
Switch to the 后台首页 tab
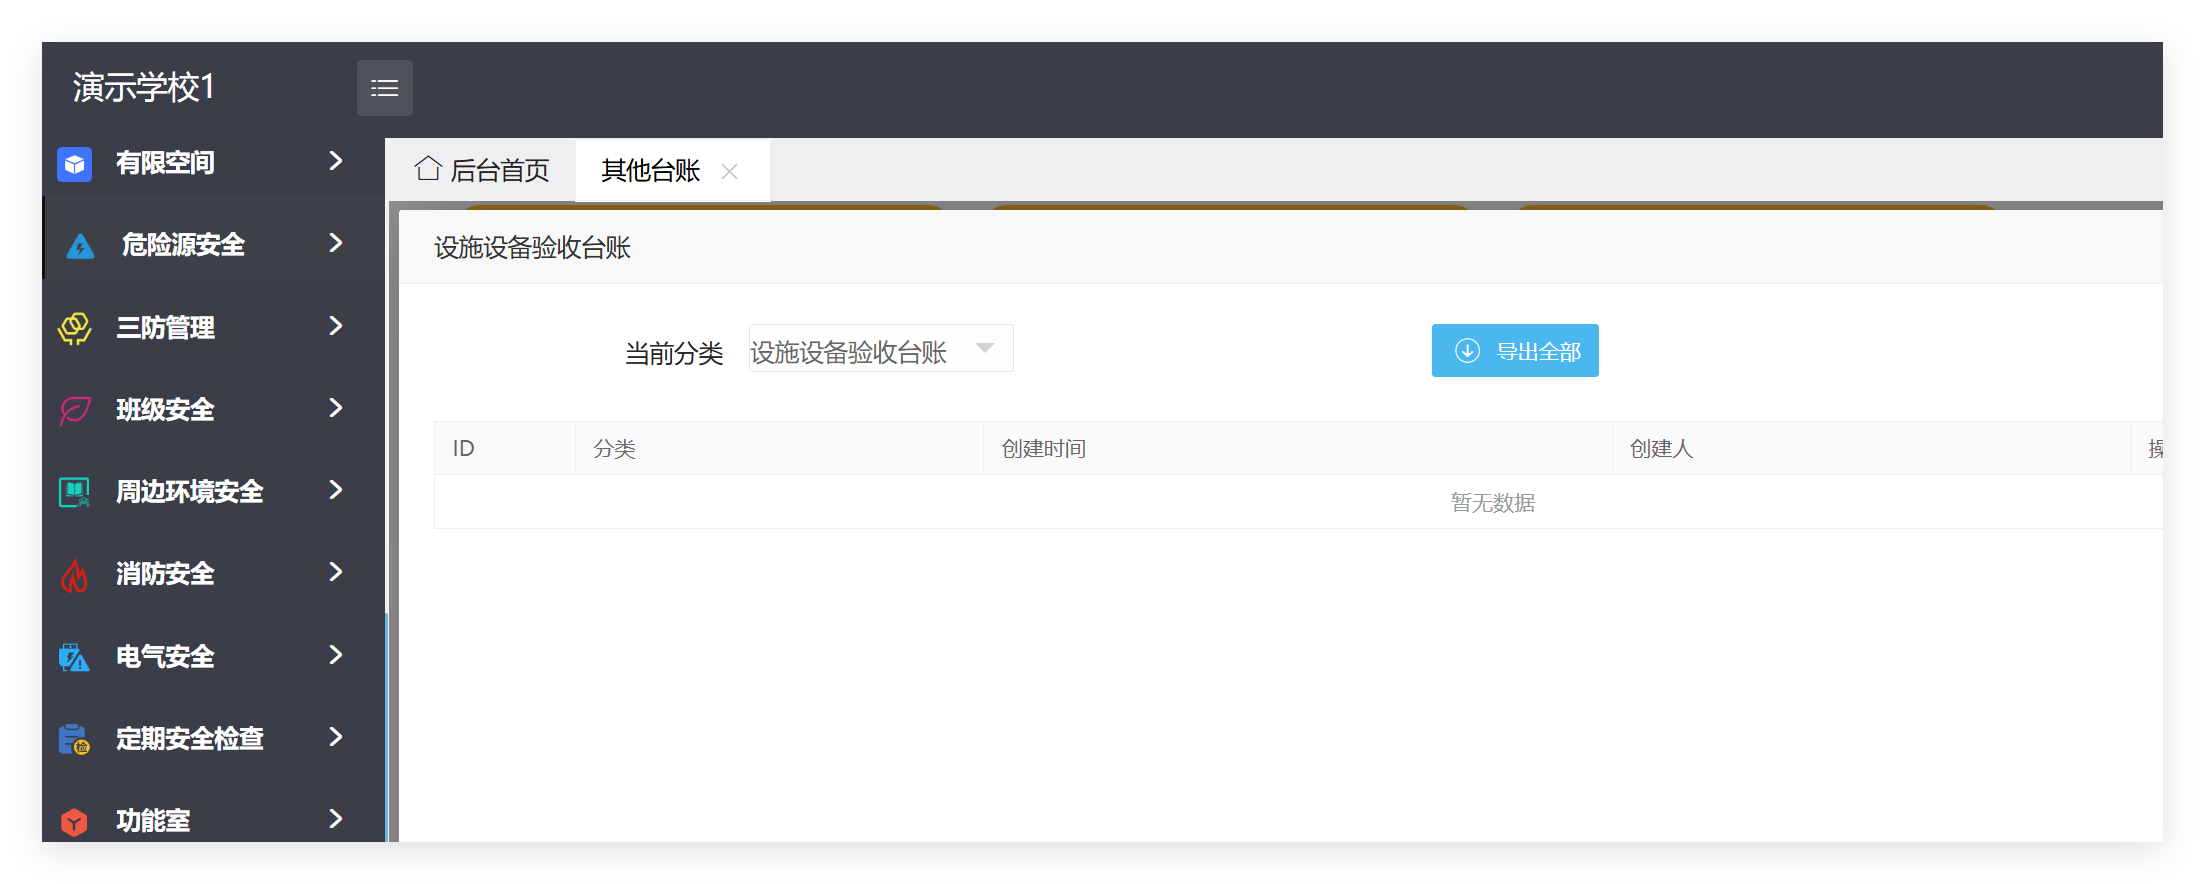pos(483,170)
